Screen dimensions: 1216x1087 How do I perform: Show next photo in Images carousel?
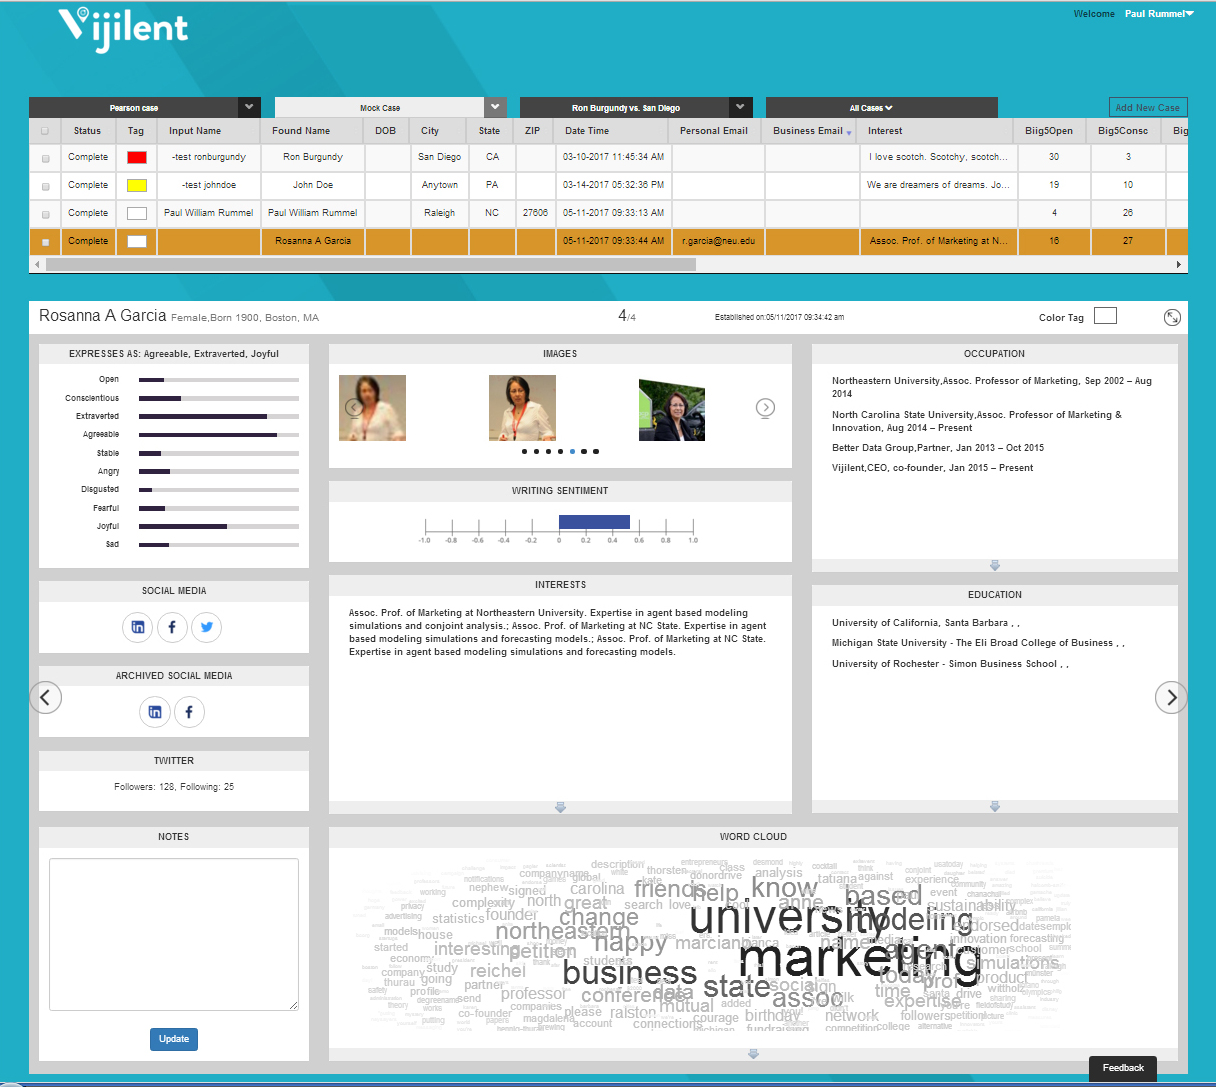point(765,407)
